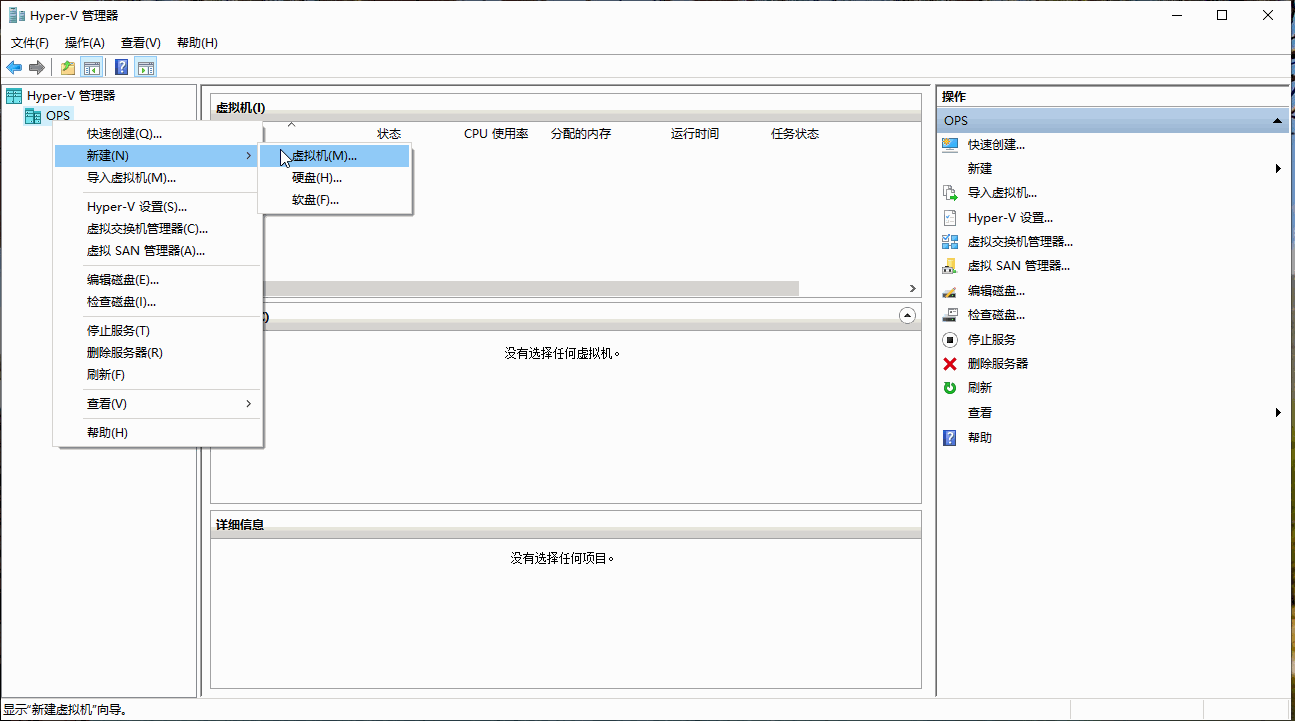The image size is (1295, 721).
Task: Click the 虚拟机(I) panel header
Action: pyautogui.click(x=565, y=107)
